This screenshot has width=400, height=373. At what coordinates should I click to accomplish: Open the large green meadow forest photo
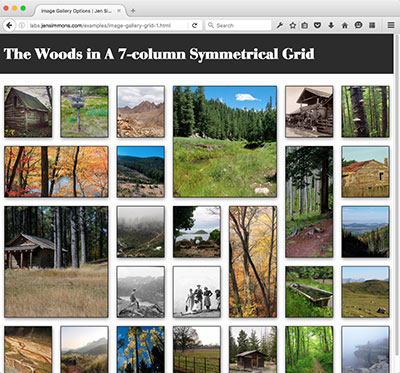click(x=225, y=142)
